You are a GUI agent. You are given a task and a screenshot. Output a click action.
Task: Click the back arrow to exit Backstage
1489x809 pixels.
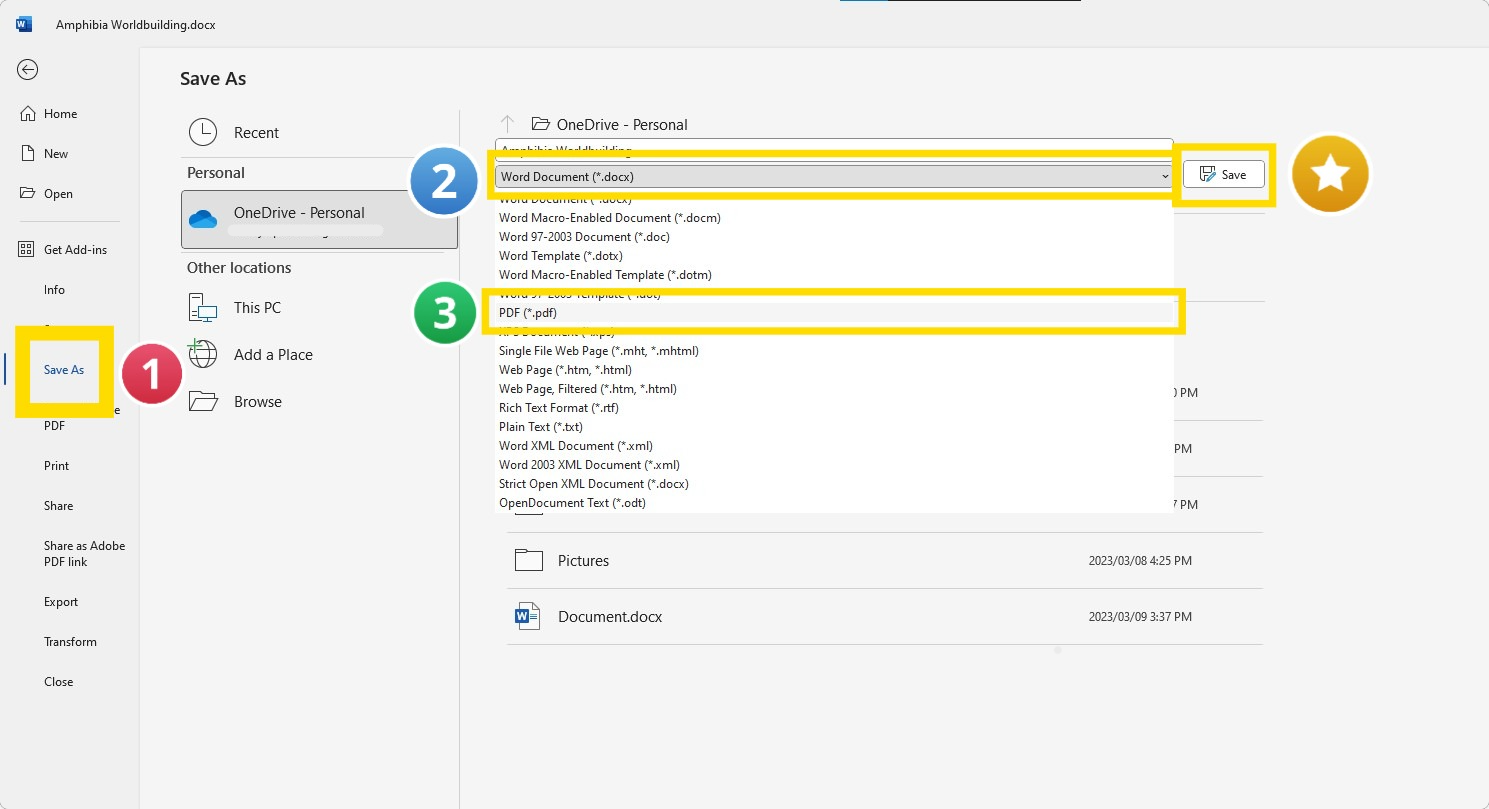(28, 69)
